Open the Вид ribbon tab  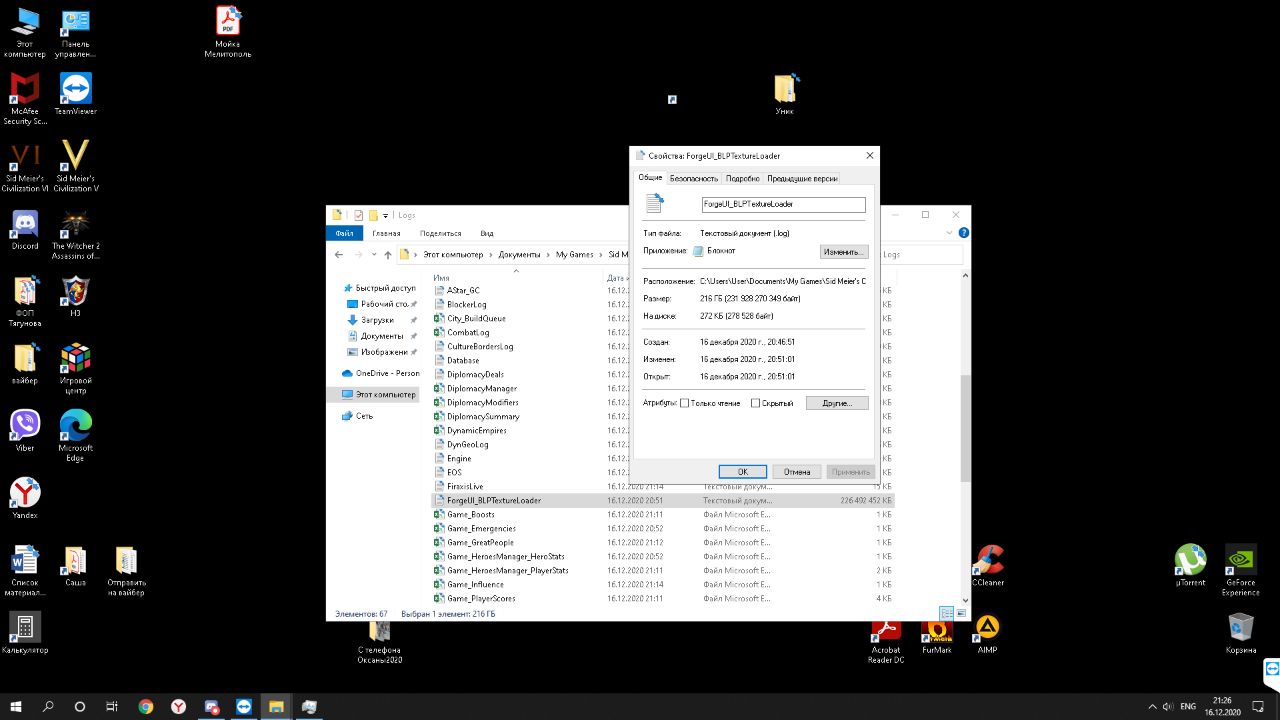487,233
